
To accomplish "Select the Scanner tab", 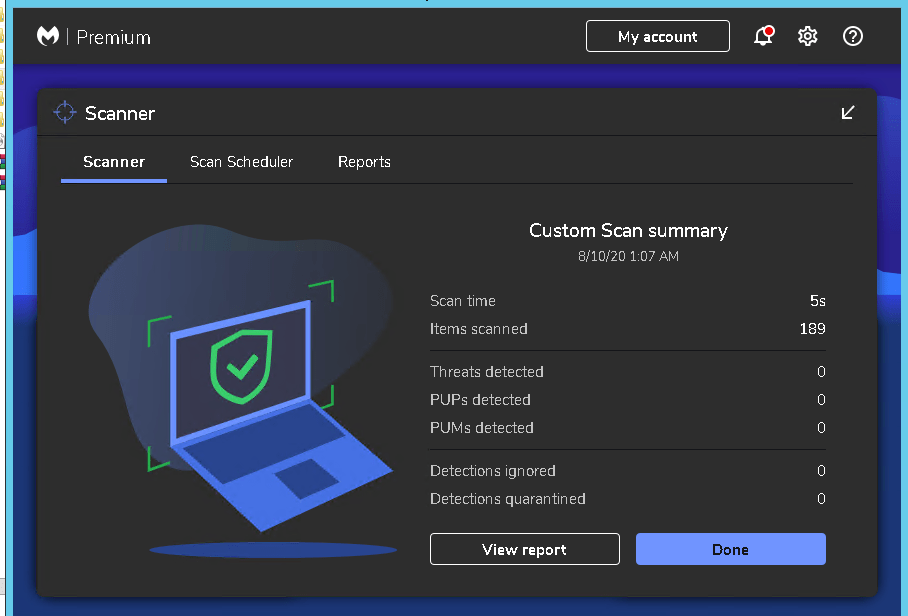I will 114,162.
